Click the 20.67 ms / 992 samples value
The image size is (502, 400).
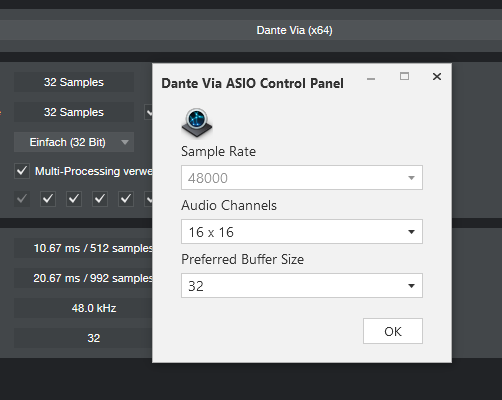tap(83, 278)
